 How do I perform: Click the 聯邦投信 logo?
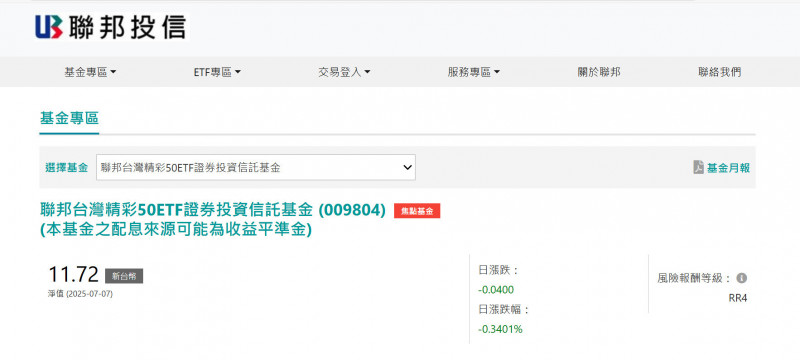click(111, 27)
